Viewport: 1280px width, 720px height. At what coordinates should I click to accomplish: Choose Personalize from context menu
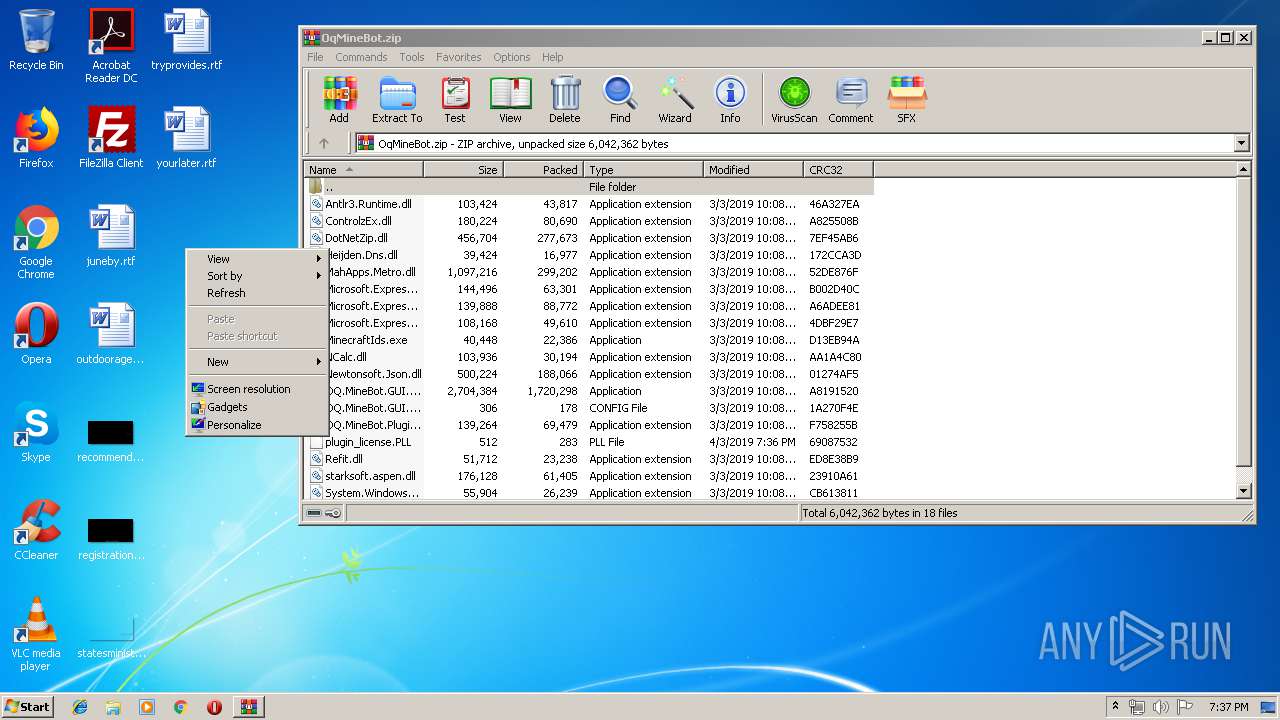258,425
